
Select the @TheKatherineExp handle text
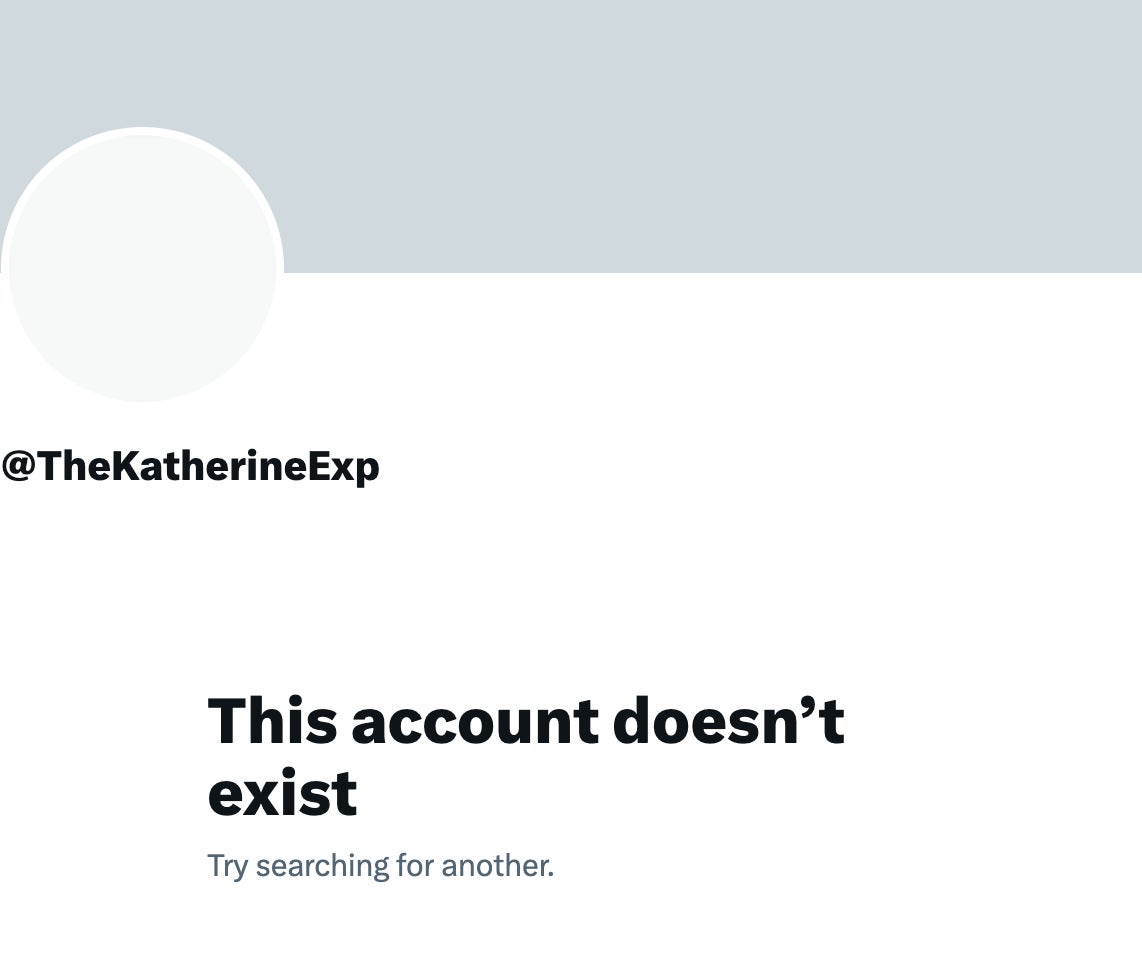pyautogui.click(x=190, y=466)
